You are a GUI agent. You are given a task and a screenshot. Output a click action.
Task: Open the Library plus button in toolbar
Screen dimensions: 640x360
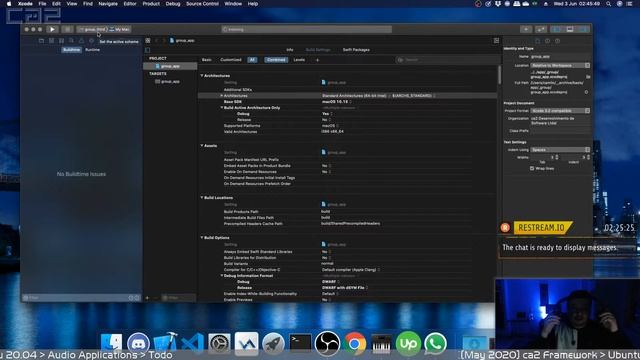click(526, 29)
